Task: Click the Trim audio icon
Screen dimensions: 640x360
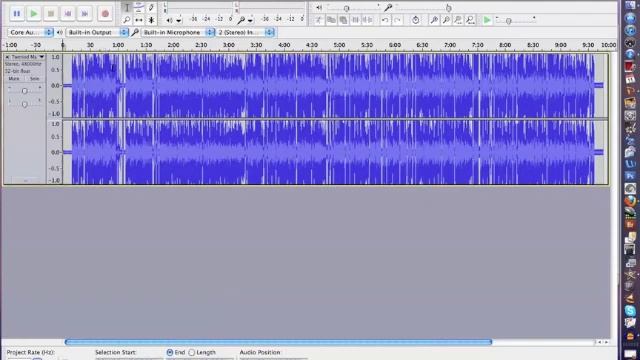Action: (356, 20)
